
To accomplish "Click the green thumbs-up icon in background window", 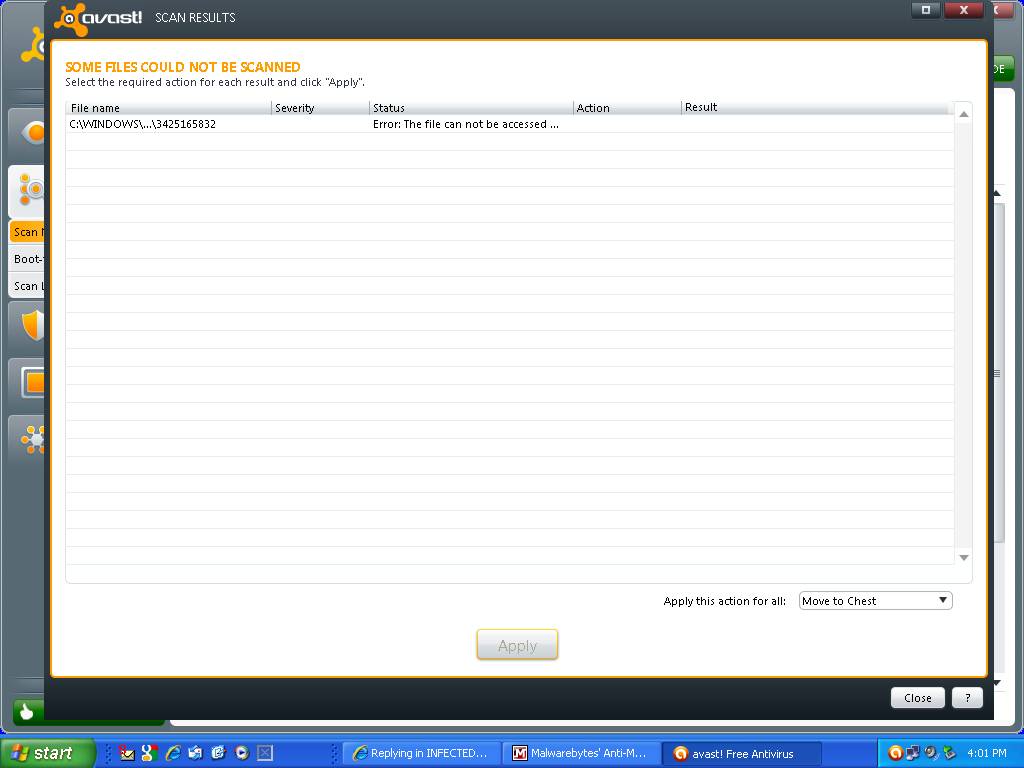I will (x=27, y=711).
